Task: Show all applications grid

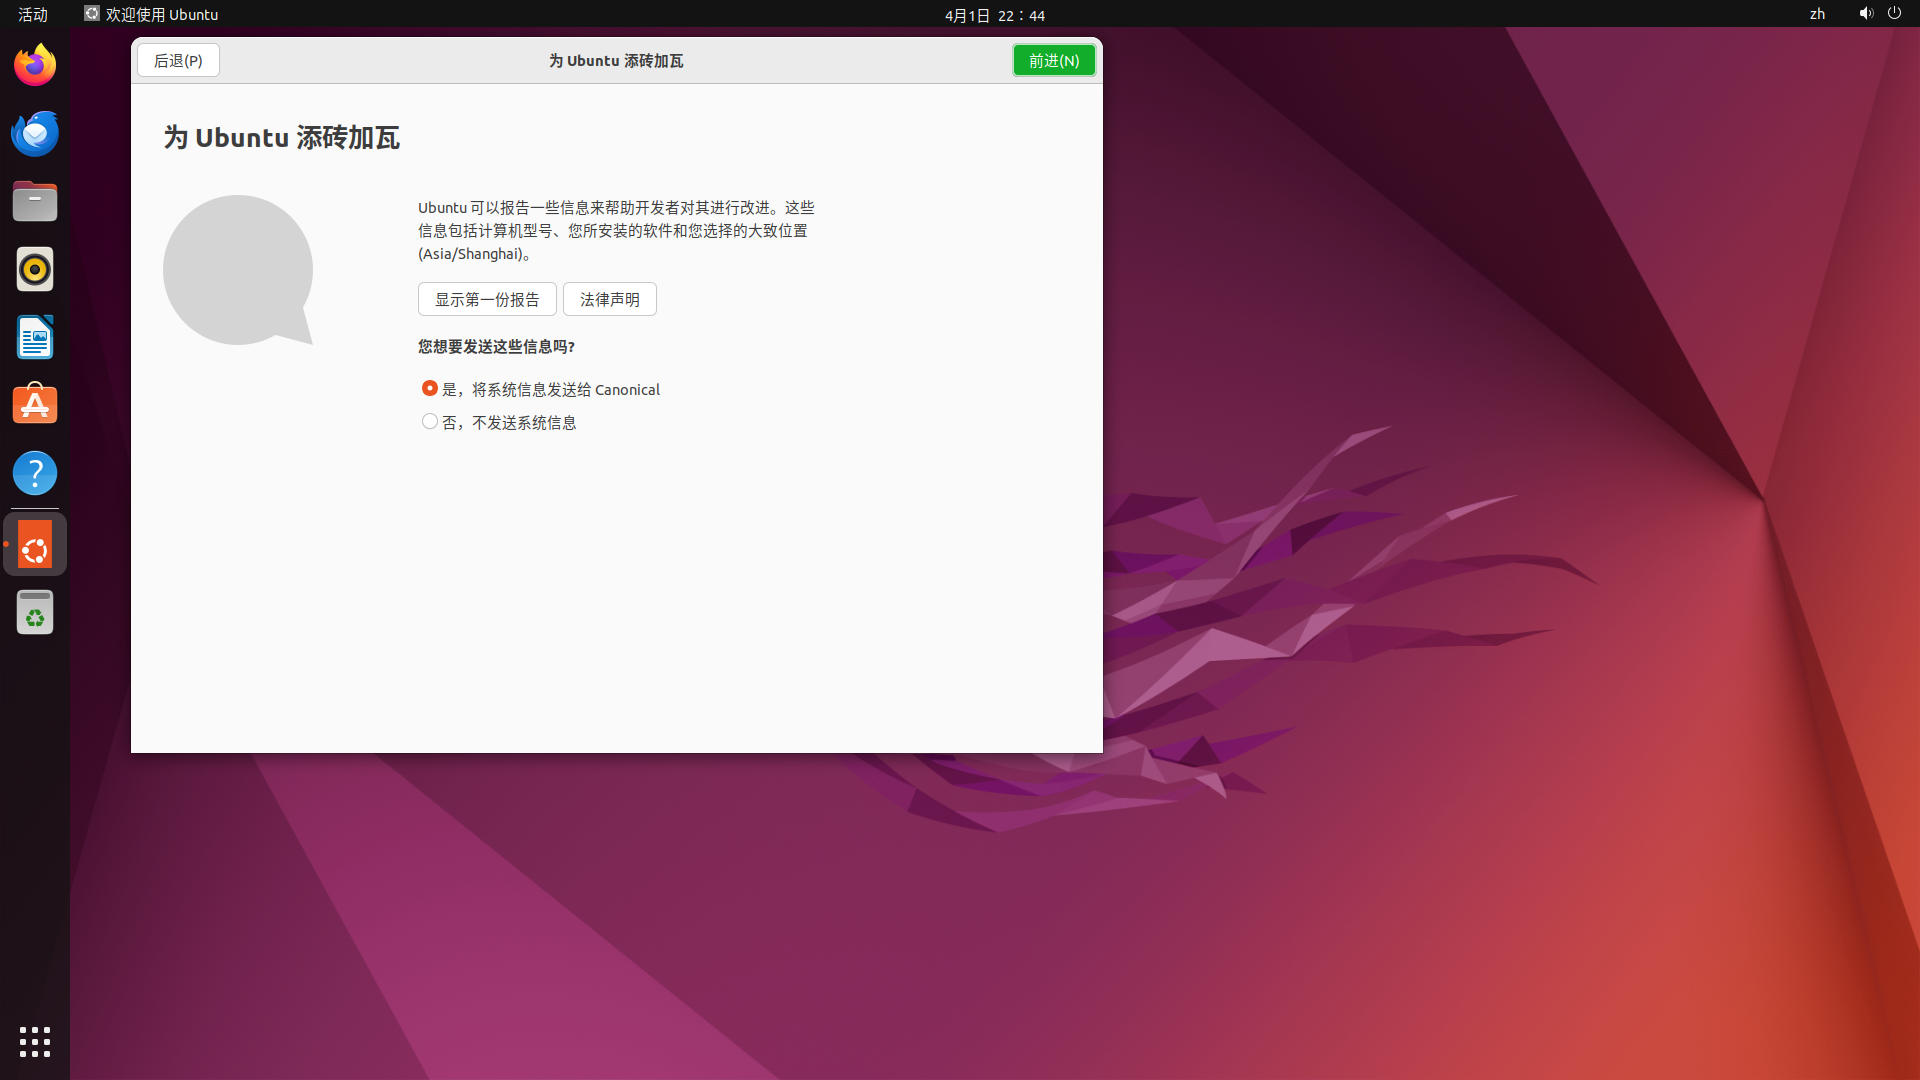Action: (x=35, y=1042)
